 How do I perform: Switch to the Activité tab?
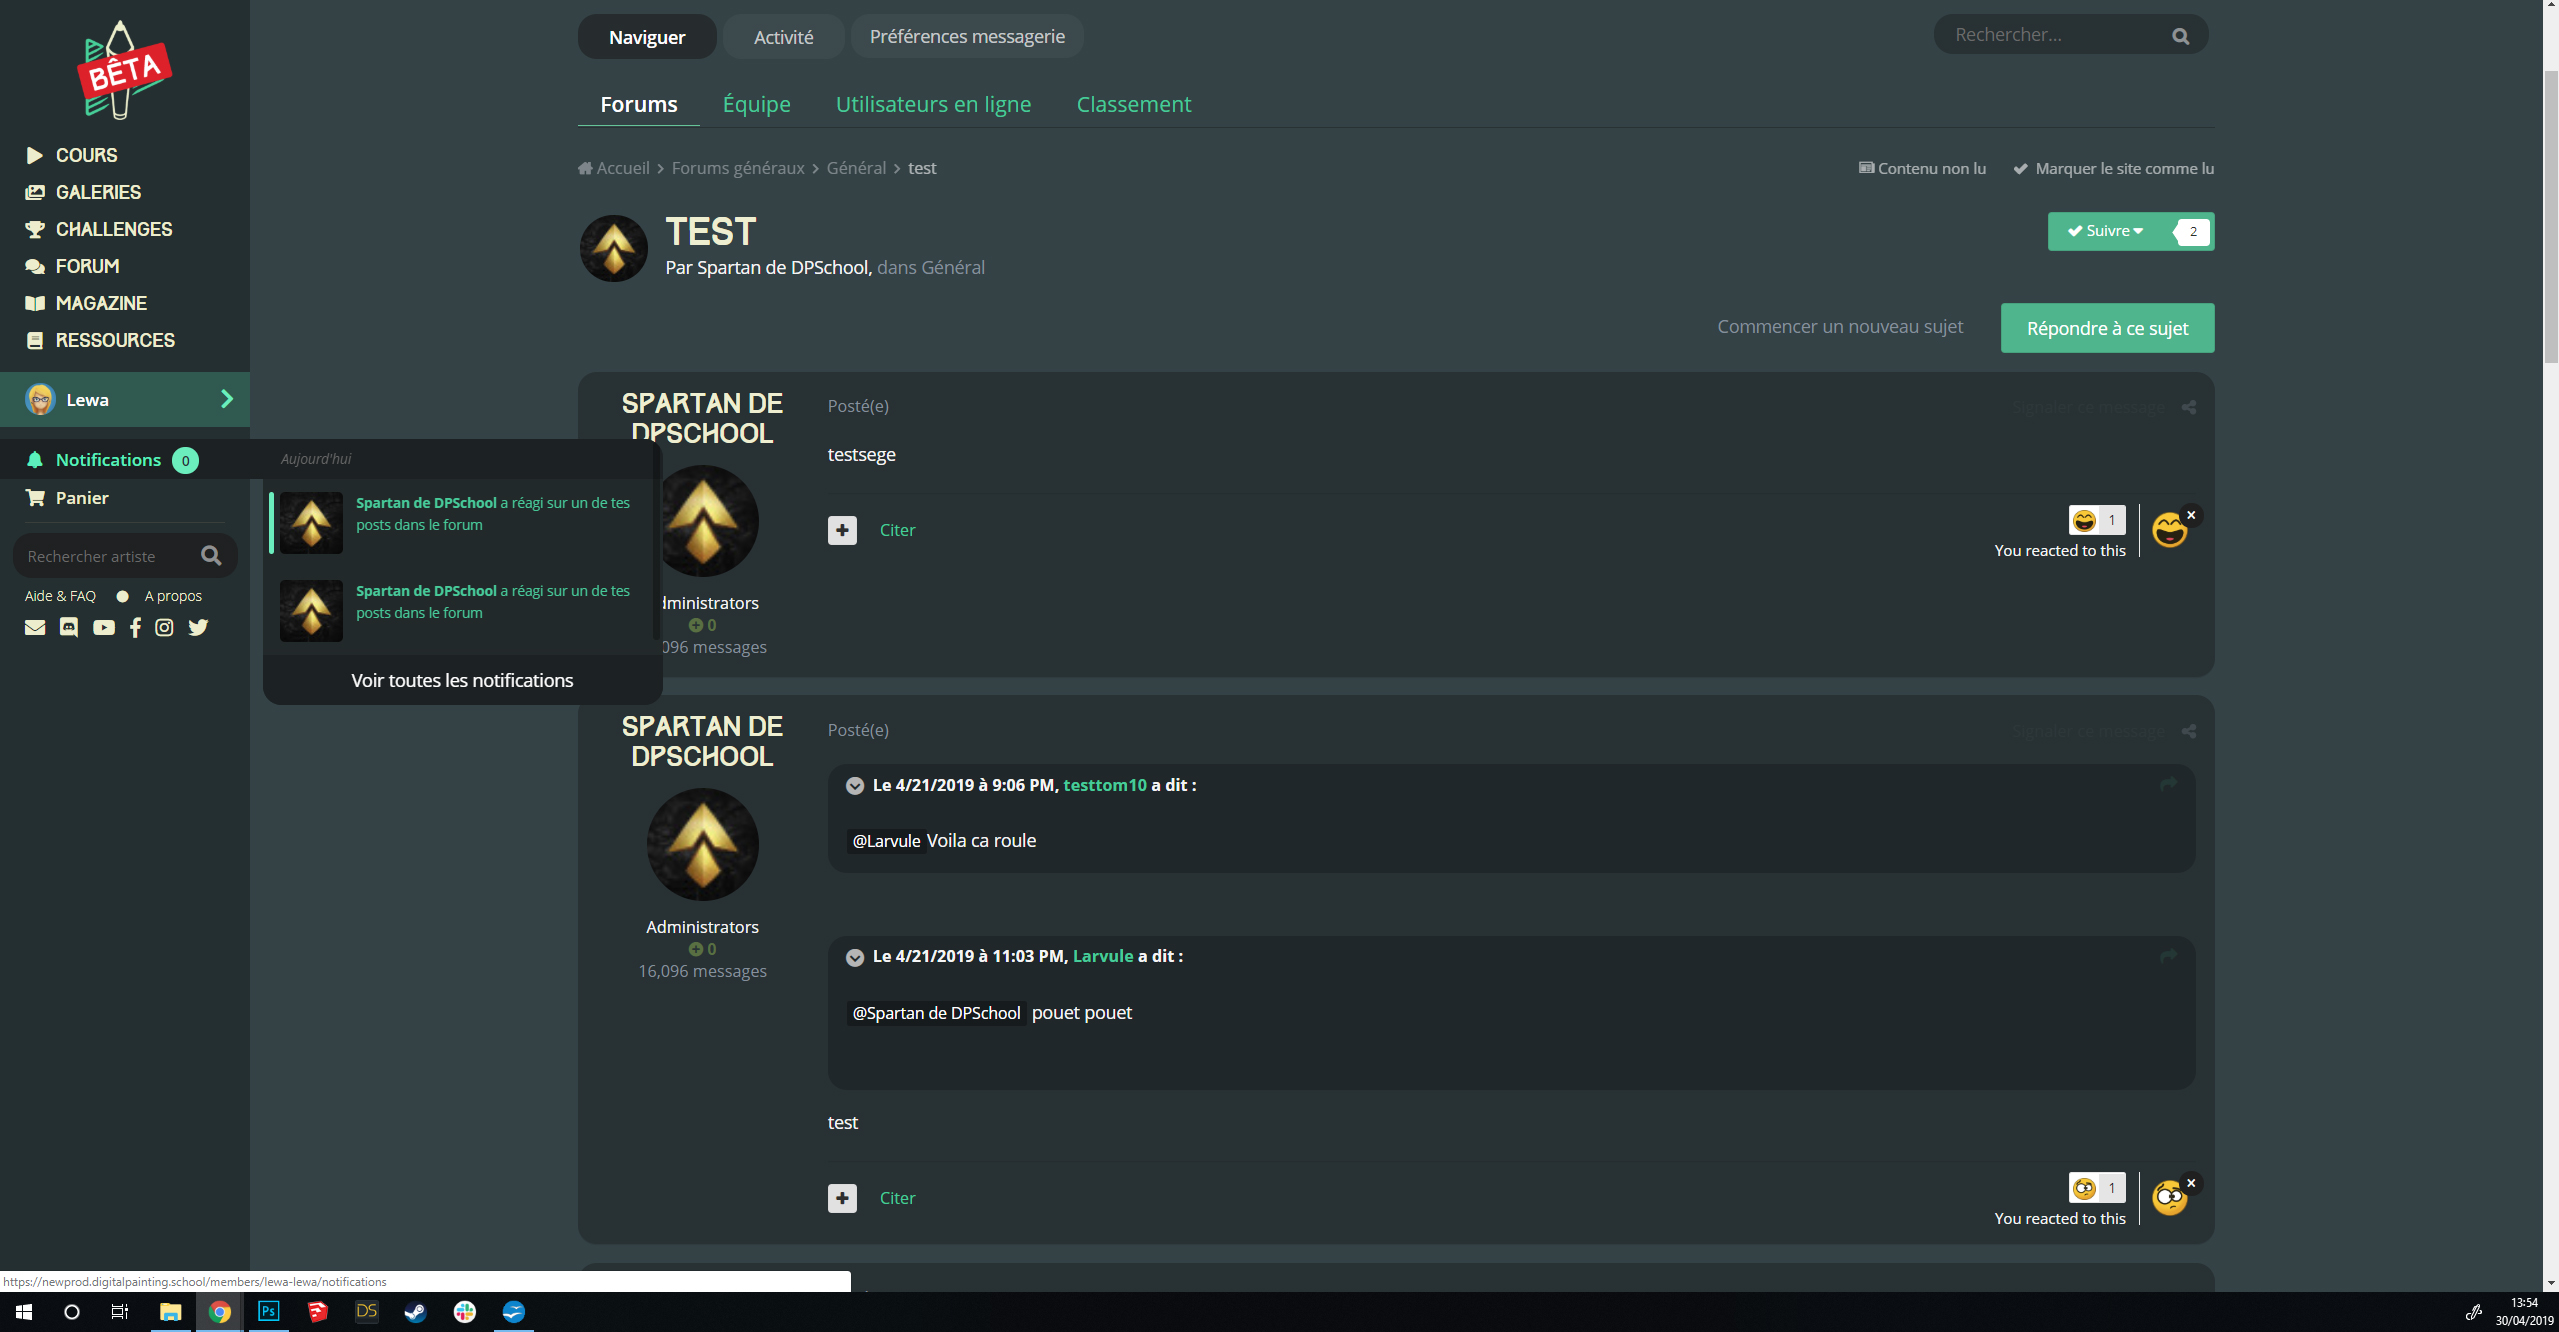783,37
